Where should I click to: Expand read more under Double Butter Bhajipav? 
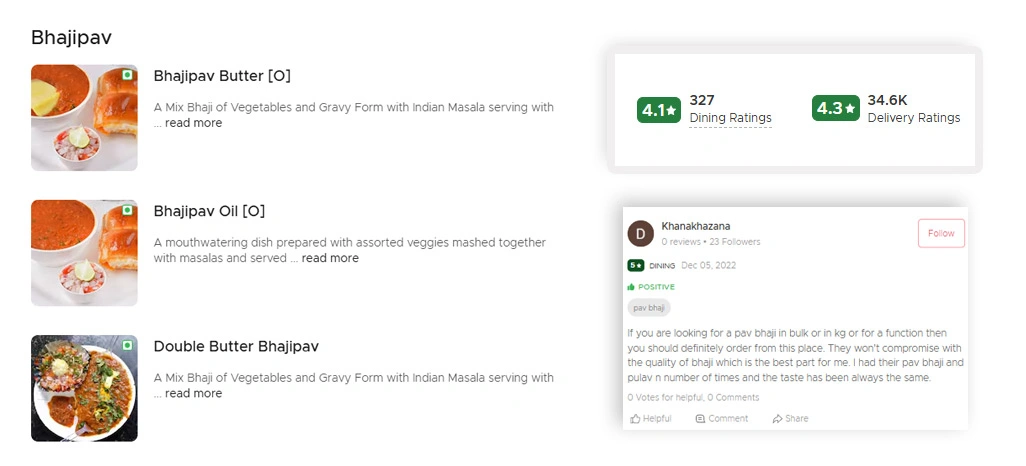point(194,393)
